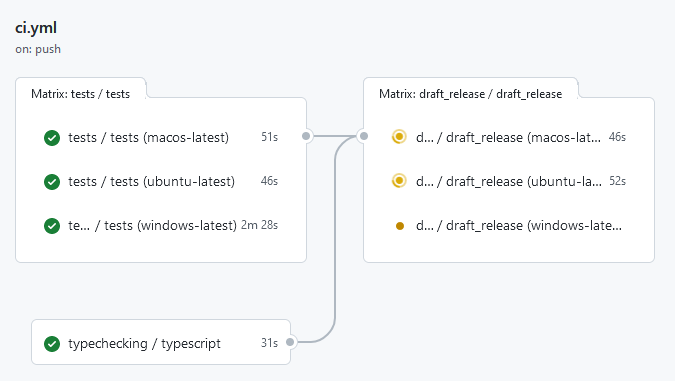Click the 51s duration of macos tests
Image resolution: width=675 pixels, height=381 pixels.
coord(269,137)
